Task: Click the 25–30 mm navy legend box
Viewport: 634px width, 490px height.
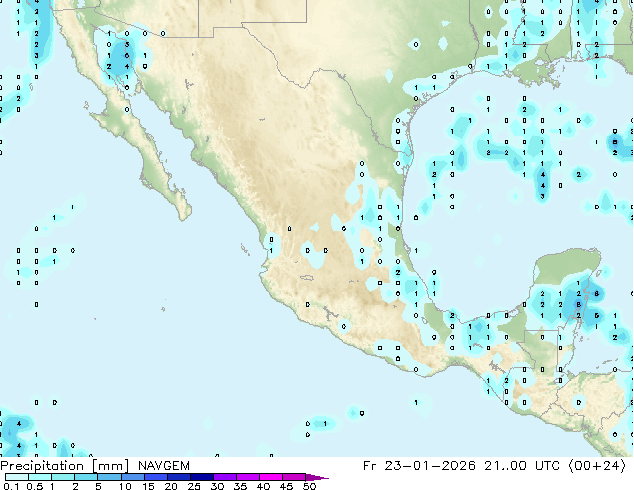Action: [x=201, y=477]
